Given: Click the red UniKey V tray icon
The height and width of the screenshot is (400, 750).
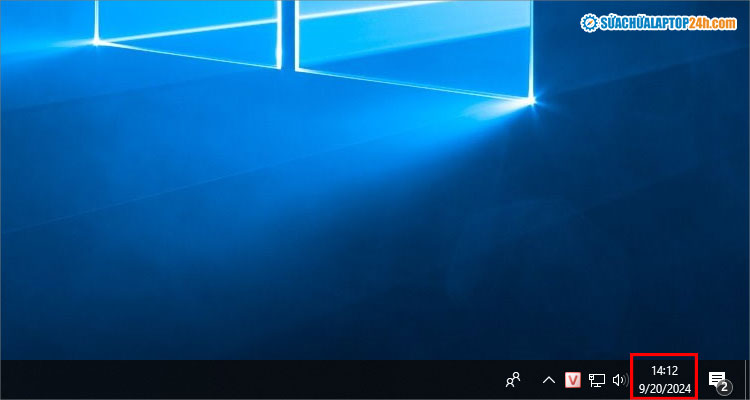Looking at the screenshot, I should 574,380.
